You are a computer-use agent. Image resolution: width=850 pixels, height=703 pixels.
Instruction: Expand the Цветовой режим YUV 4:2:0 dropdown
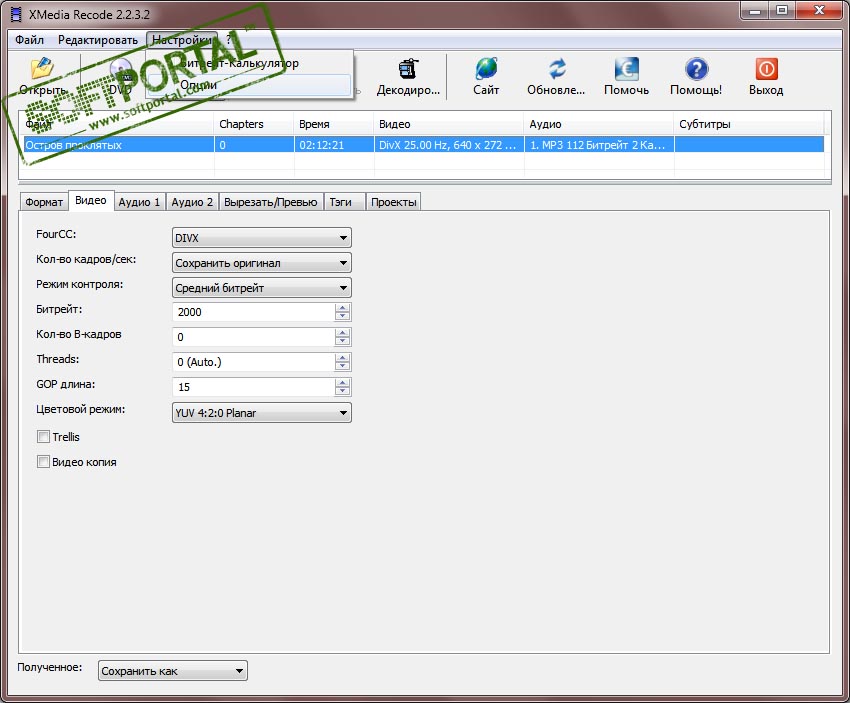point(262,412)
